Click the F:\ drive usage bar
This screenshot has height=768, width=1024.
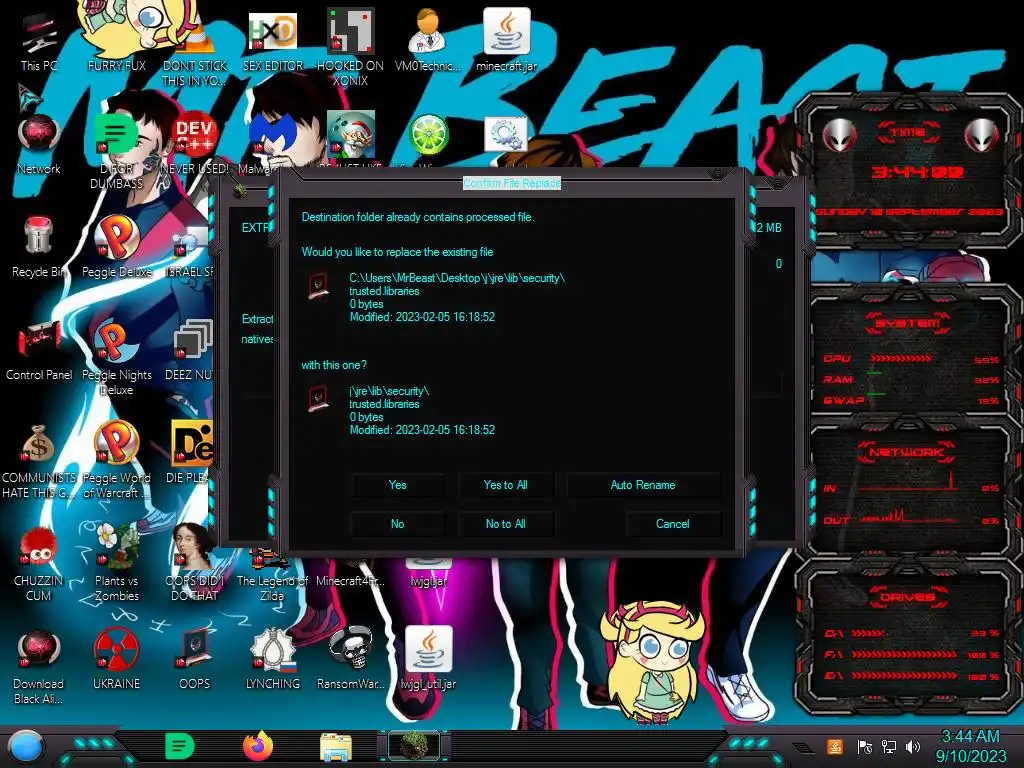pos(904,654)
